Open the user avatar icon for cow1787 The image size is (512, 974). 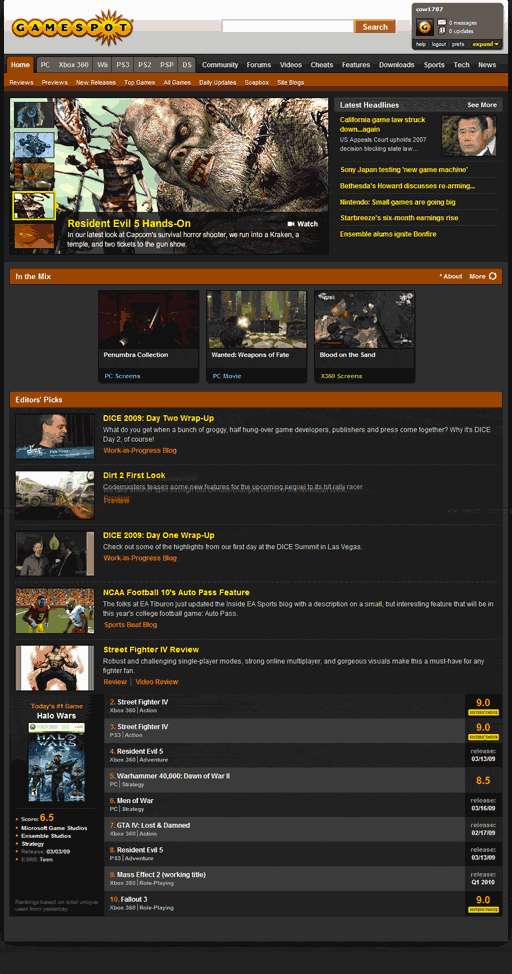click(x=424, y=27)
